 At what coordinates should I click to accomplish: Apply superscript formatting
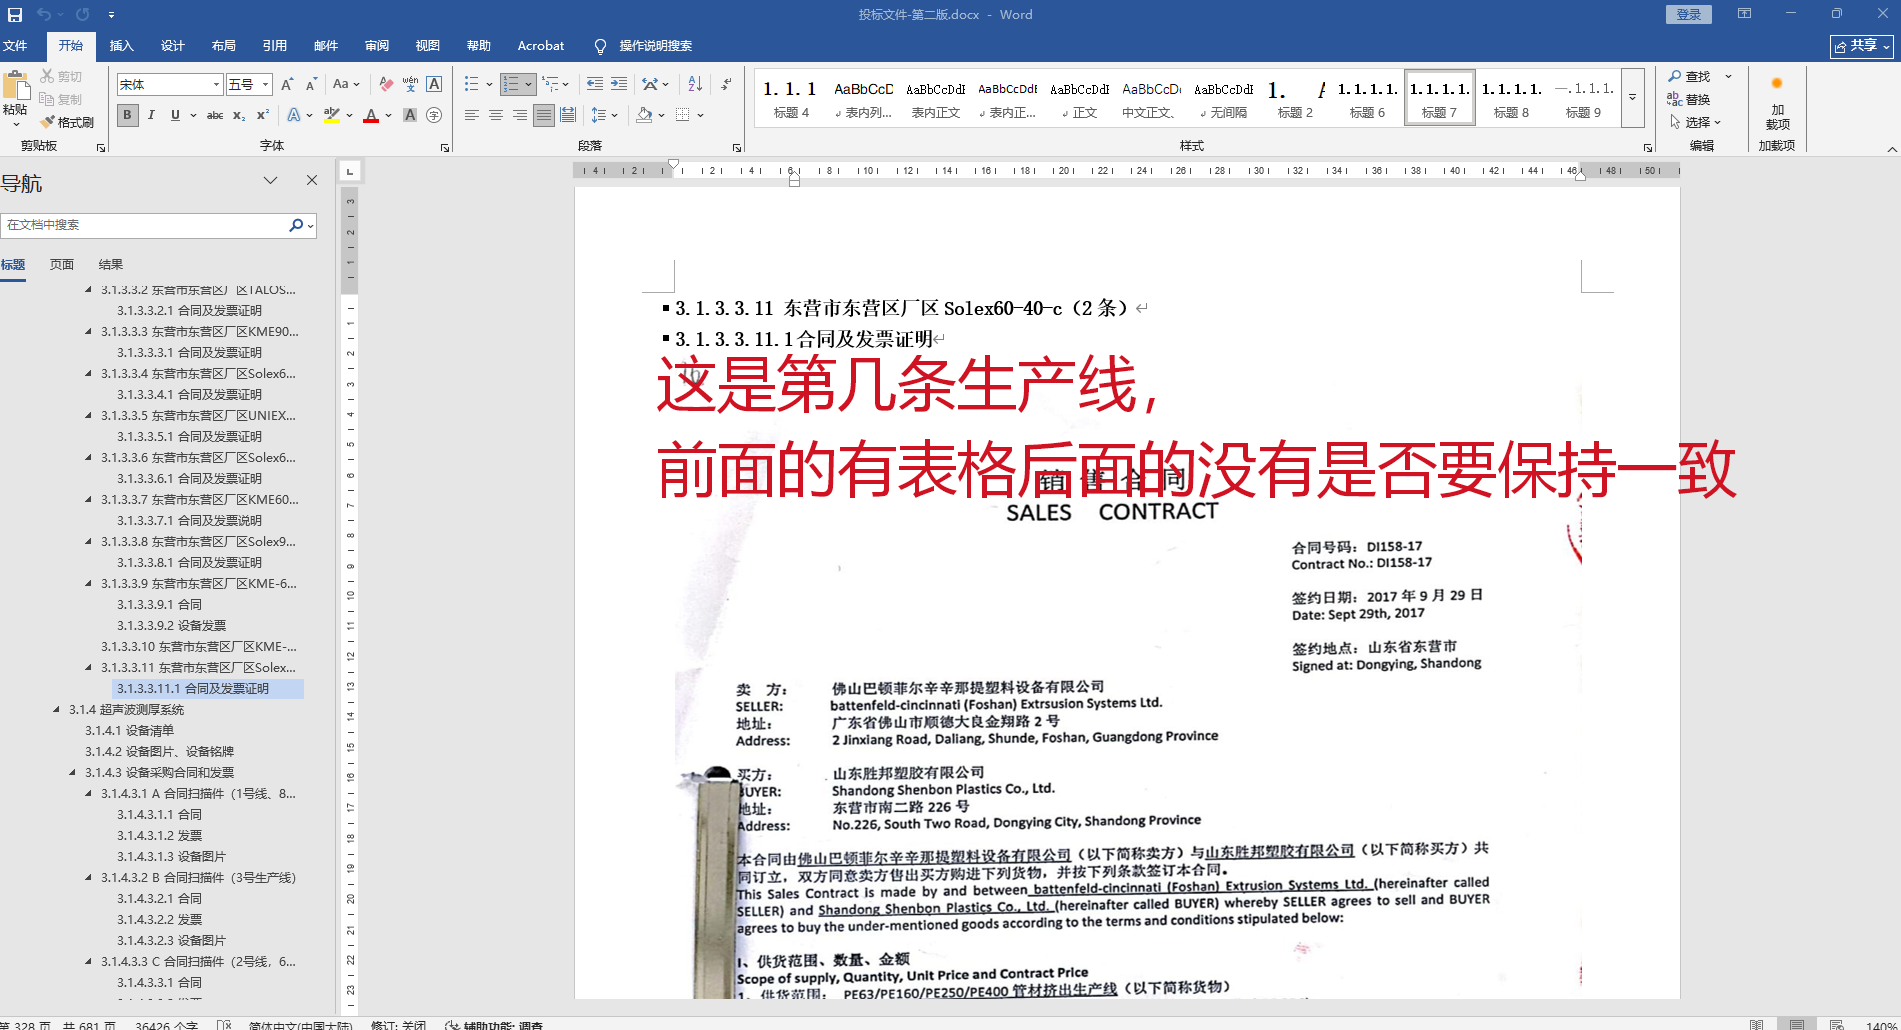(x=263, y=115)
